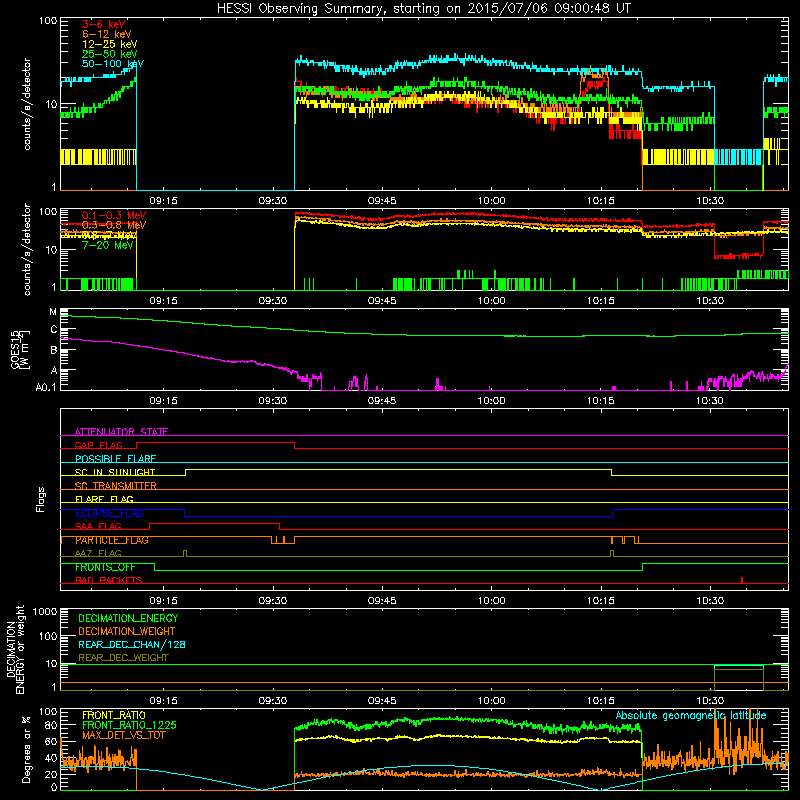This screenshot has height=800, width=800.
Task: Click 'Absolute geomagnetic latitude' label
Action: [691, 715]
